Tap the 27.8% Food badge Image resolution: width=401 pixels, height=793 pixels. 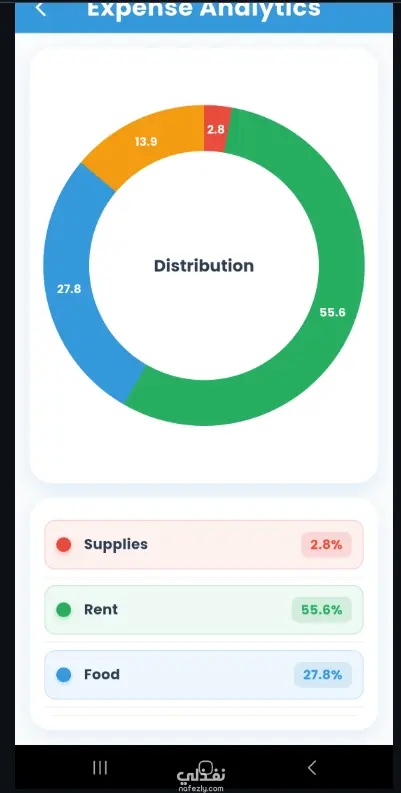[x=323, y=675]
